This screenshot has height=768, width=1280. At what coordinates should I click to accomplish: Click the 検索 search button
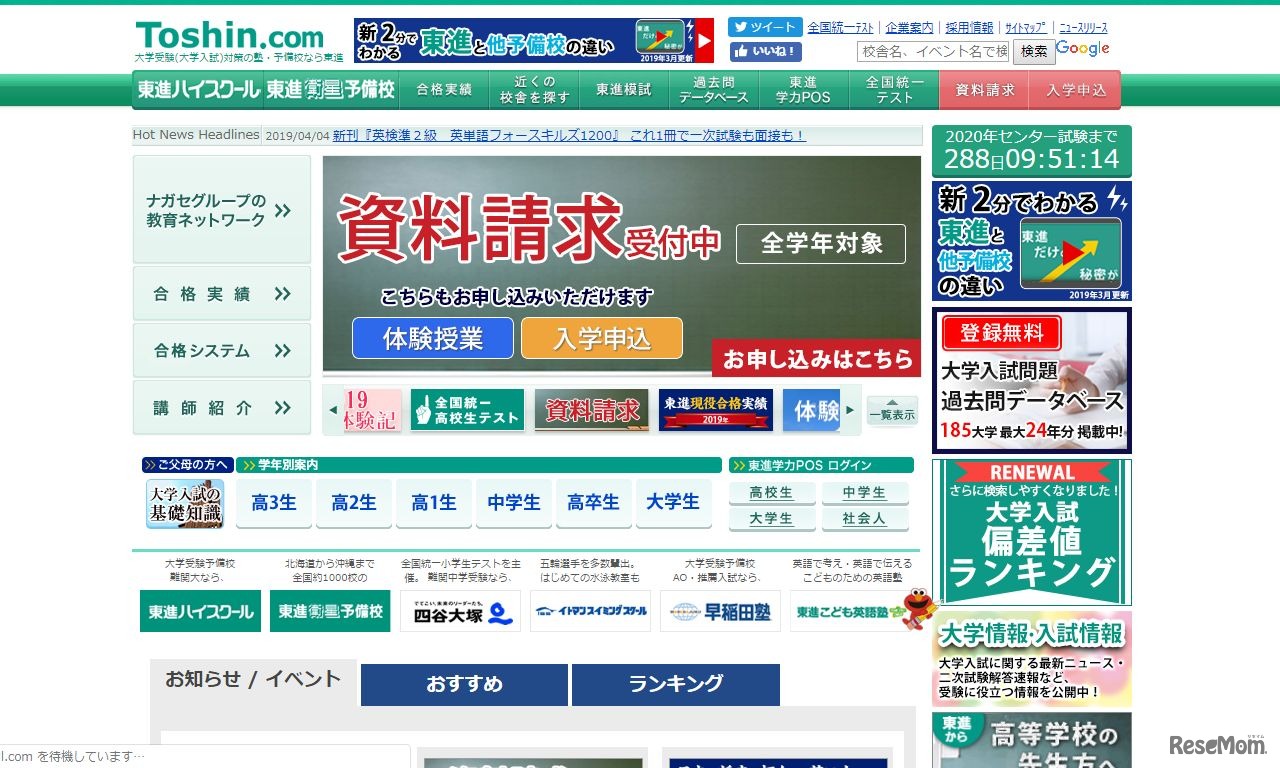pos(1034,51)
